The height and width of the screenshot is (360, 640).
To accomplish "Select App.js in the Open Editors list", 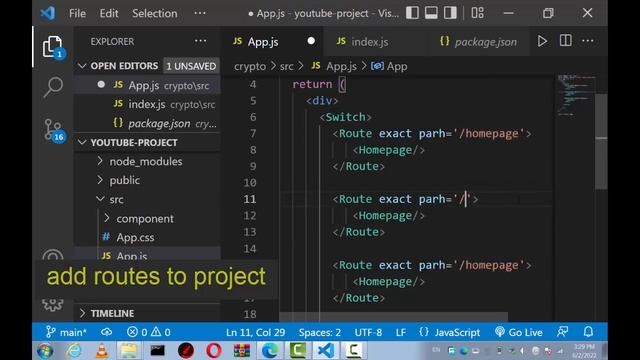I will [x=147, y=85].
